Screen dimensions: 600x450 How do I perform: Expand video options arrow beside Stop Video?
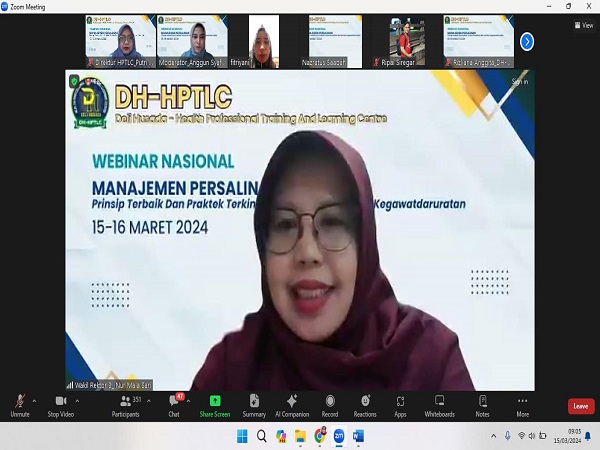77,401
